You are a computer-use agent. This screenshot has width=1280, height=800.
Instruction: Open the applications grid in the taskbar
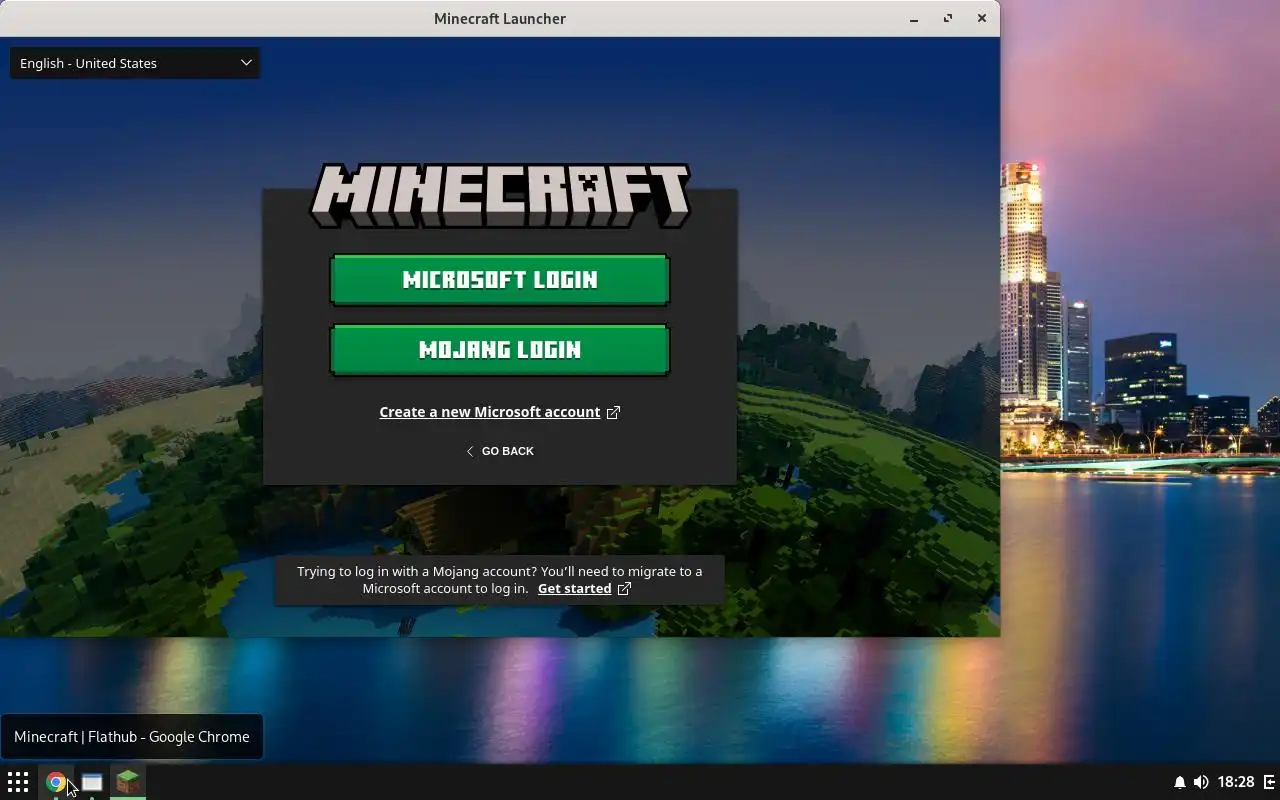[x=18, y=782]
